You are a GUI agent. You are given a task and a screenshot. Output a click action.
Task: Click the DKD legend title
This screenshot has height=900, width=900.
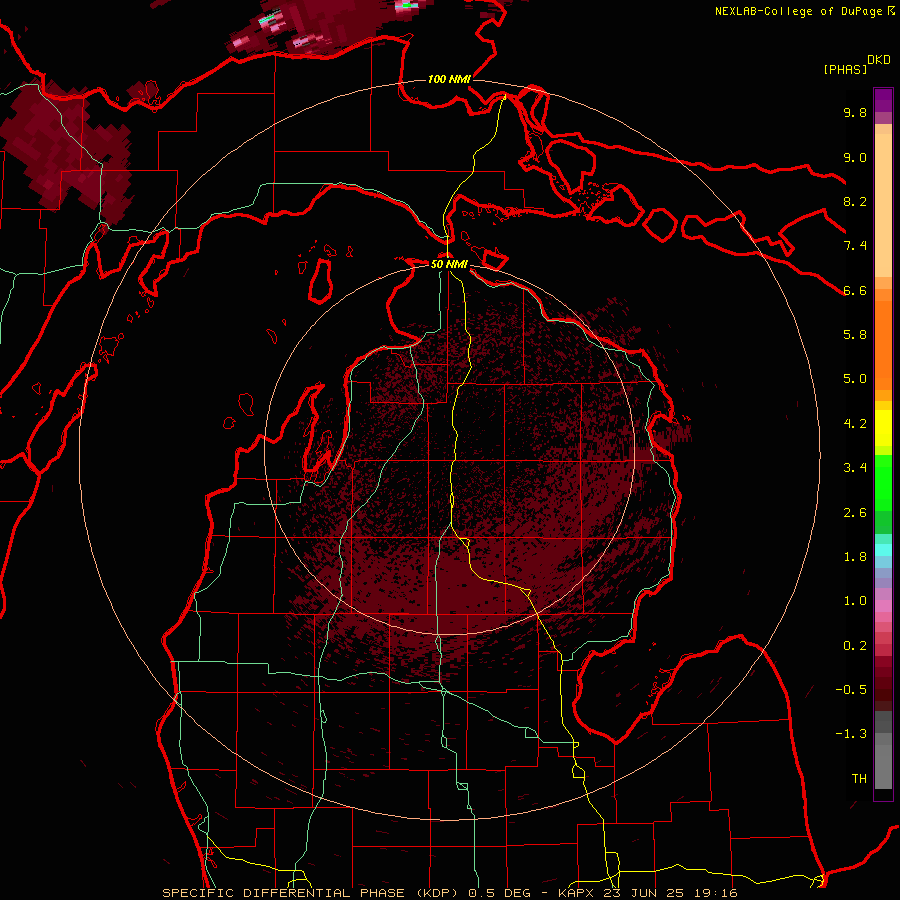(879, 60)
